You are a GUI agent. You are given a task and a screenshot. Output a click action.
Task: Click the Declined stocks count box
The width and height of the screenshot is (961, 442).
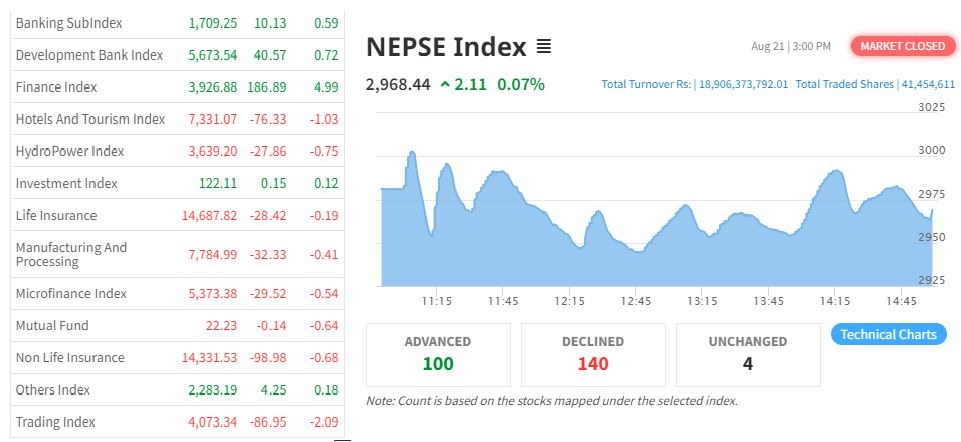point(593,354)
